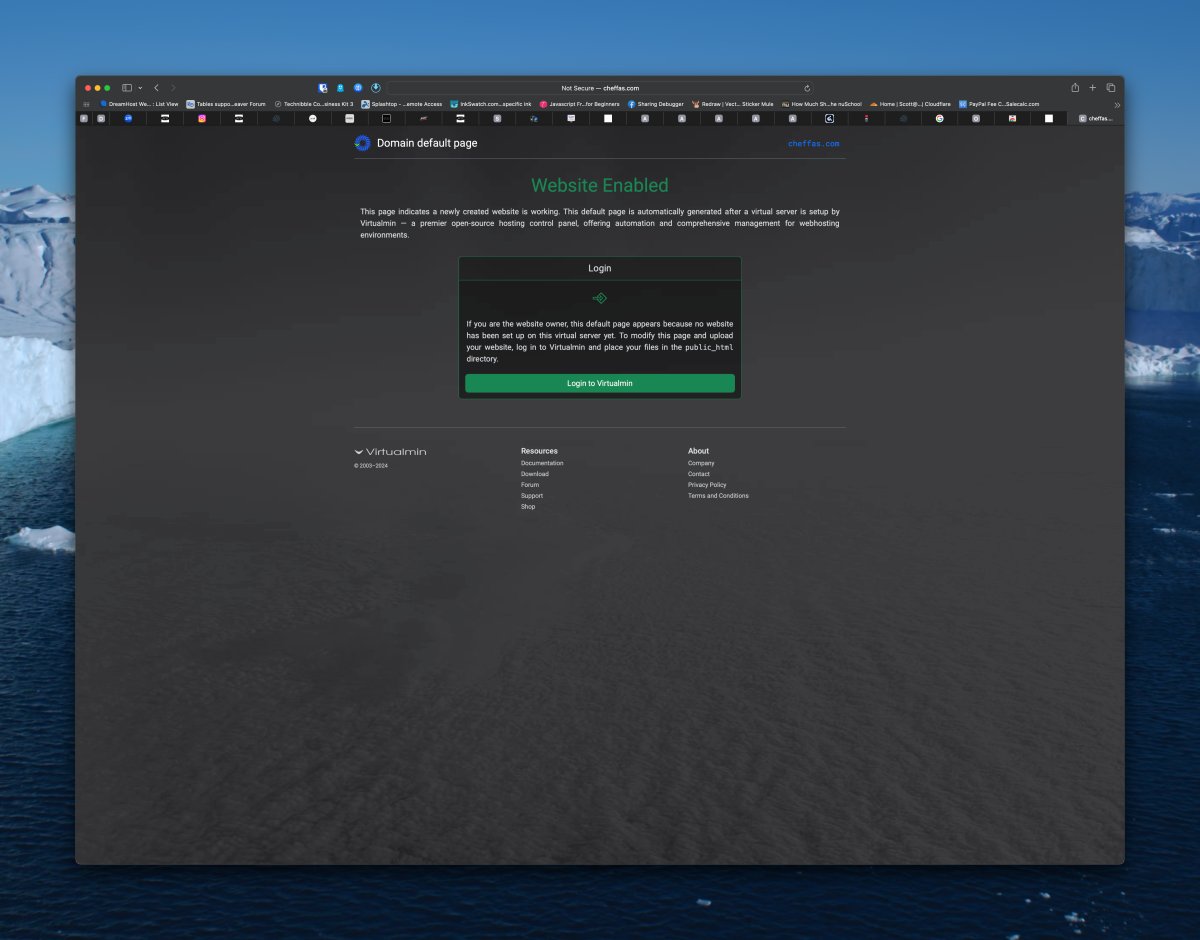The height and width of the screenshot is (940, 1200).
Task: Open the downloads toolbar icon
Action: pyautogui.click(x=376, y=88)
